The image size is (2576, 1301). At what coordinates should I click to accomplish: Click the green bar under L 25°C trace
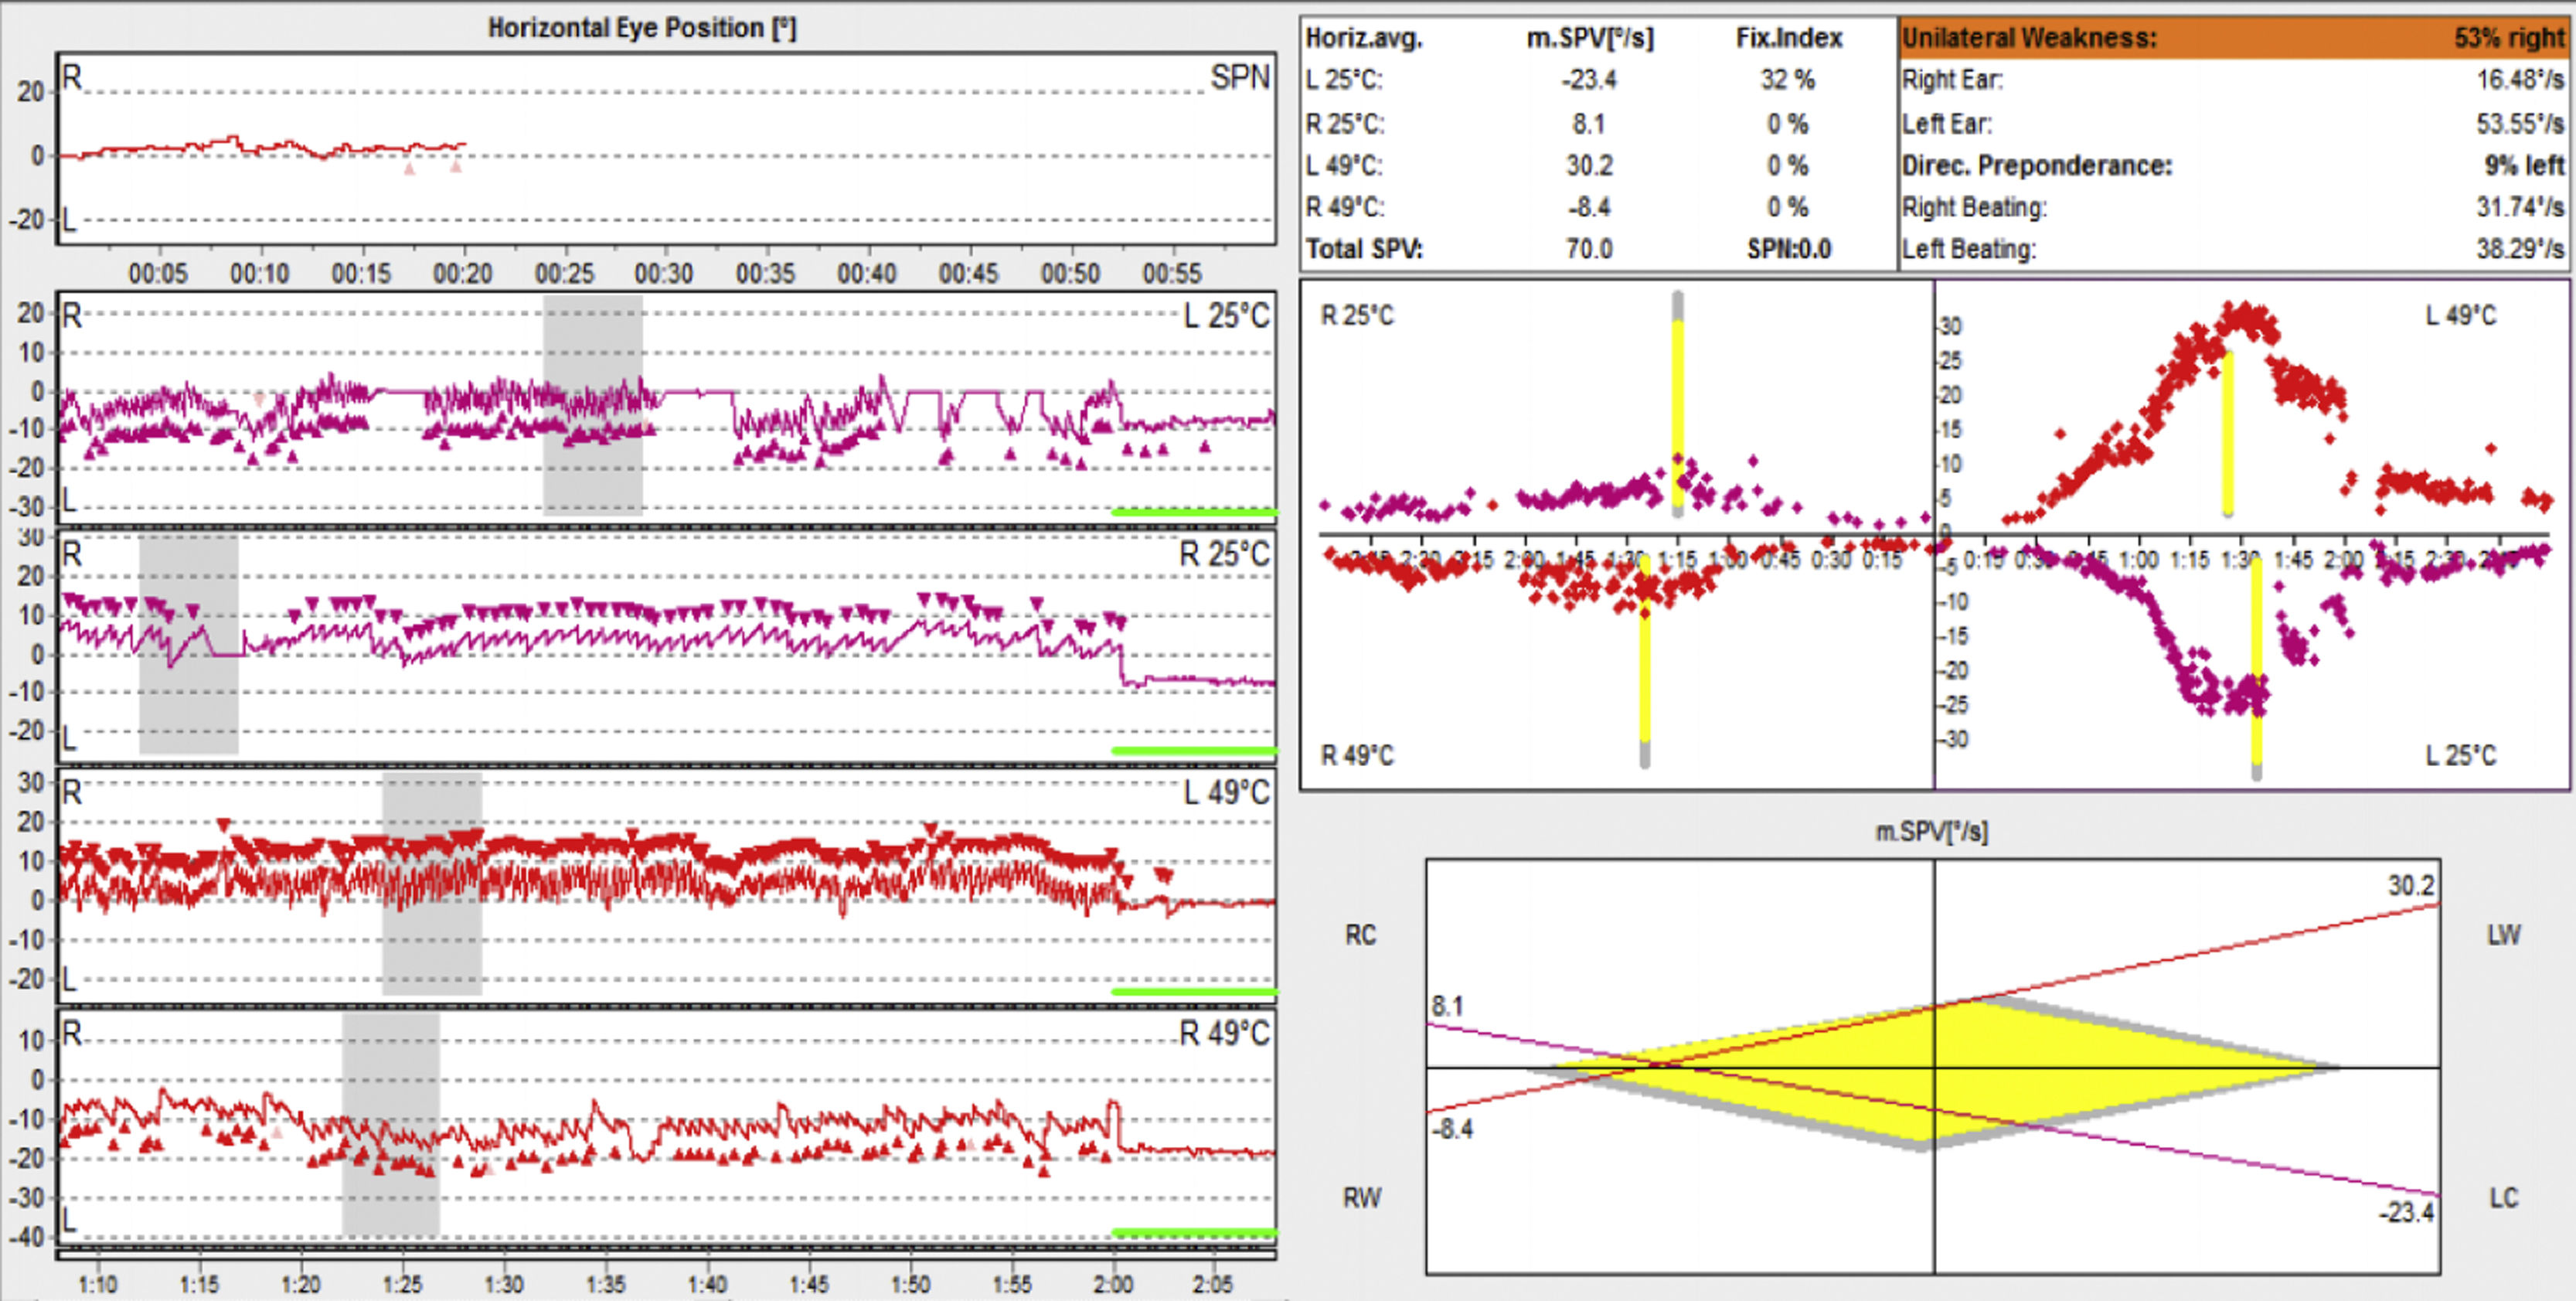point(1193,512)
